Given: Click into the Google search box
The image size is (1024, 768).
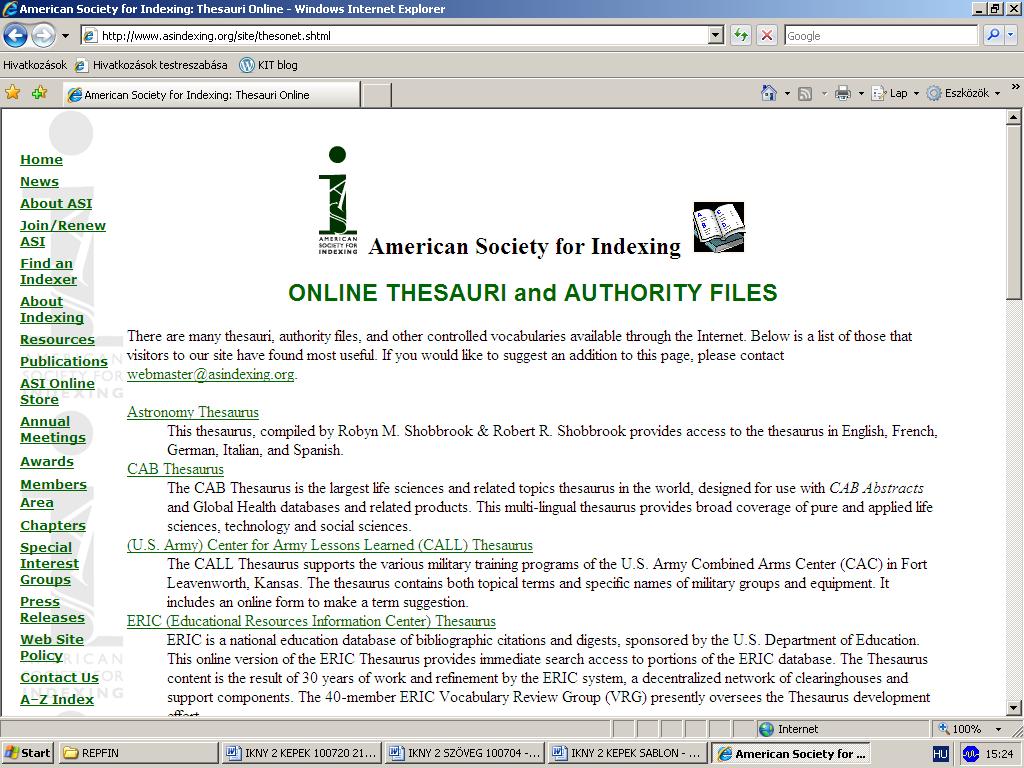Looking at the screenshot, I should (880, 36).
